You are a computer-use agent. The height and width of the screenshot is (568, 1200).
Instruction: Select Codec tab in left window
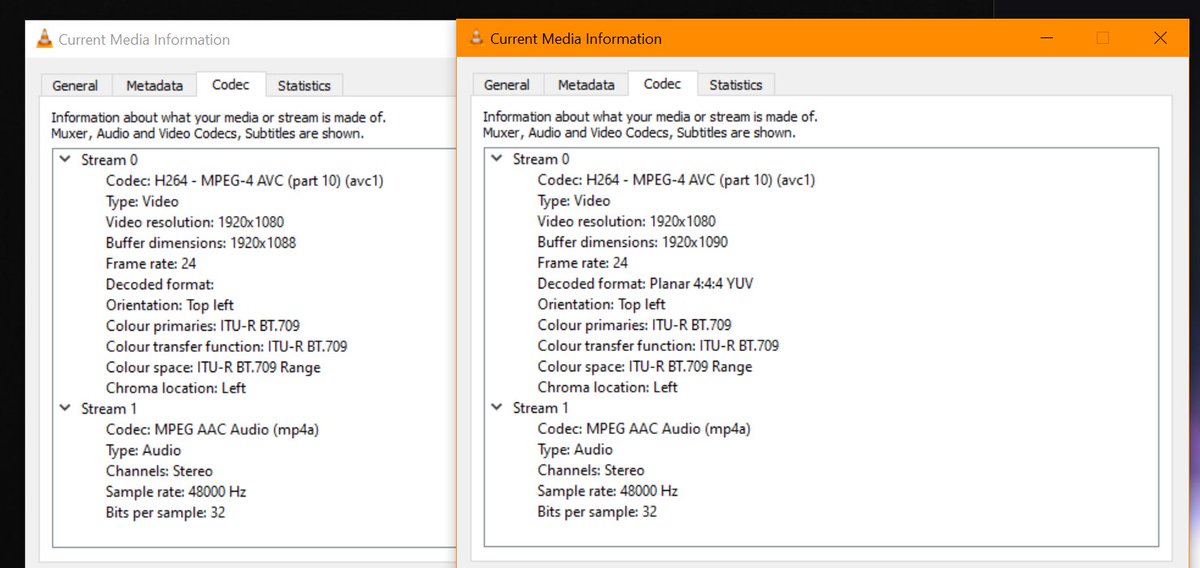point(231,85)
